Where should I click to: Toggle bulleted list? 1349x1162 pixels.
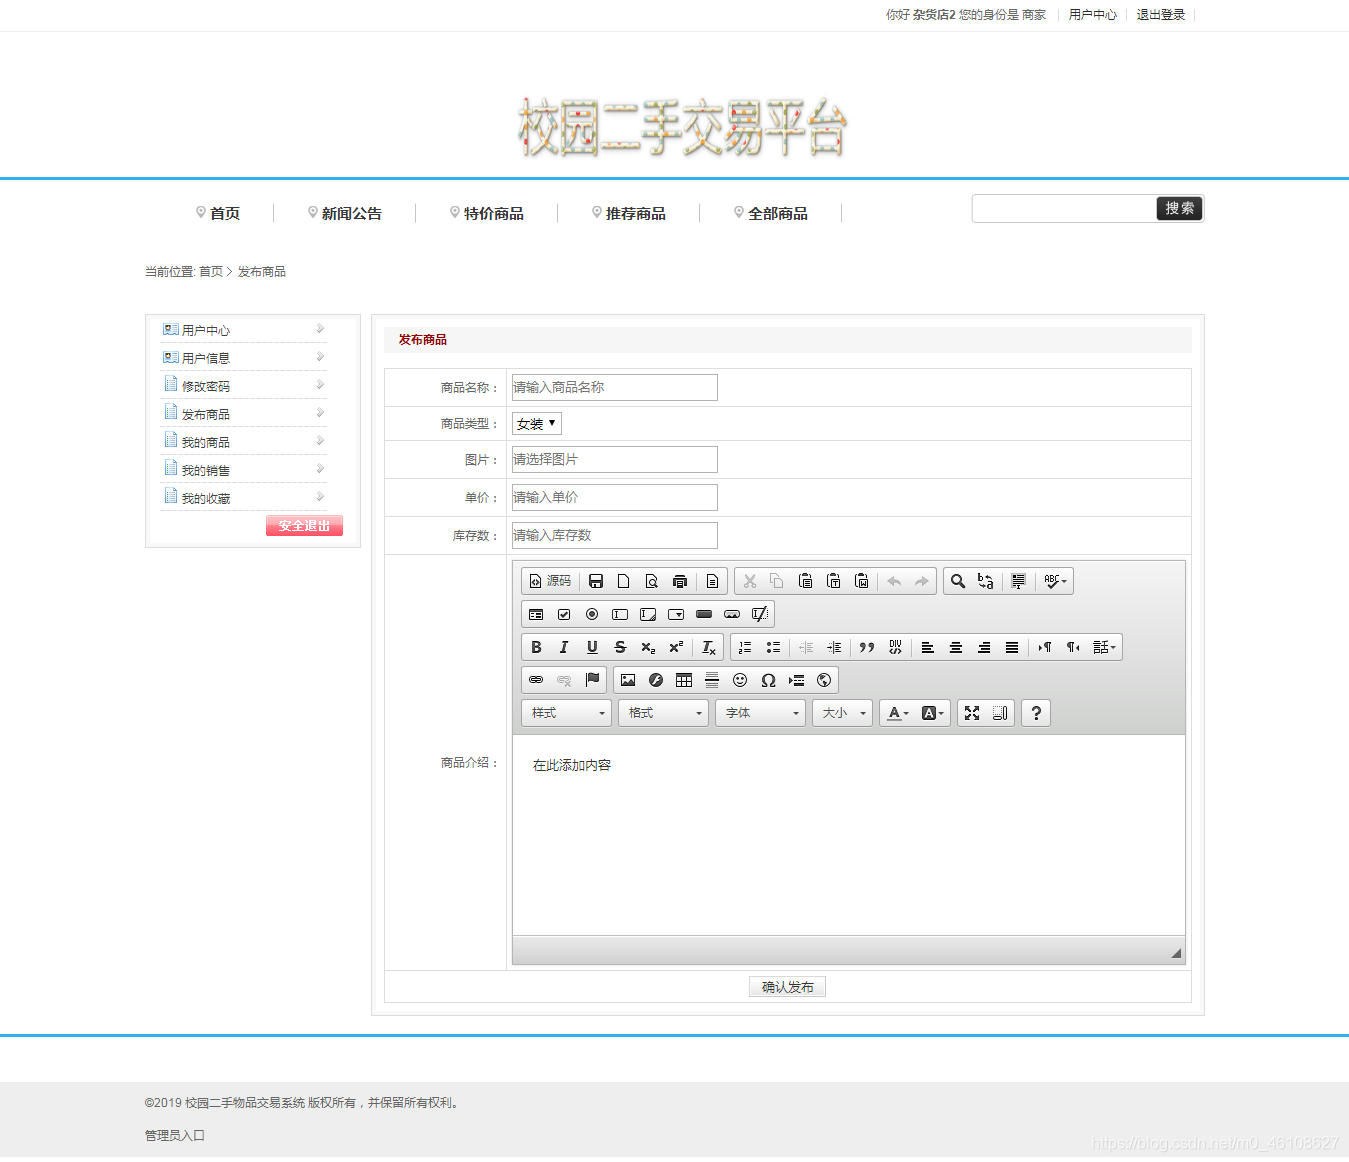(x=773, y=647)
